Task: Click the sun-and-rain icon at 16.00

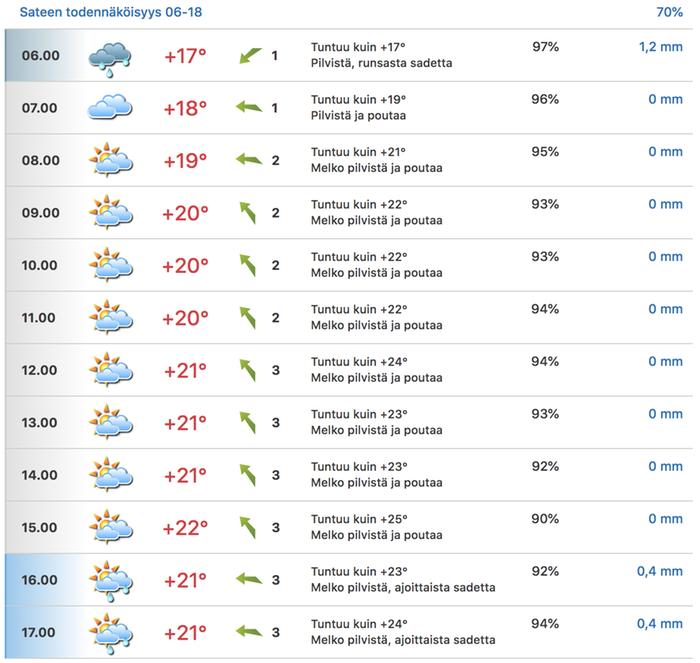Action: click(x=110, y=581)
